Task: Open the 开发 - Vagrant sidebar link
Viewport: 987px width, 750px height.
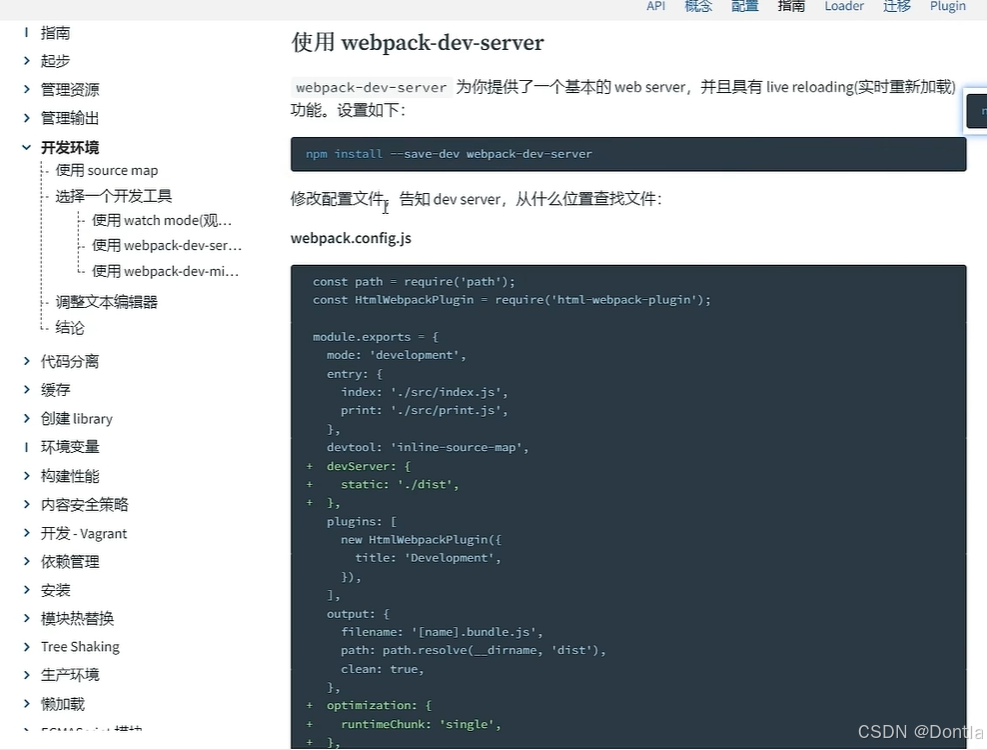Action: coord(84,533)
